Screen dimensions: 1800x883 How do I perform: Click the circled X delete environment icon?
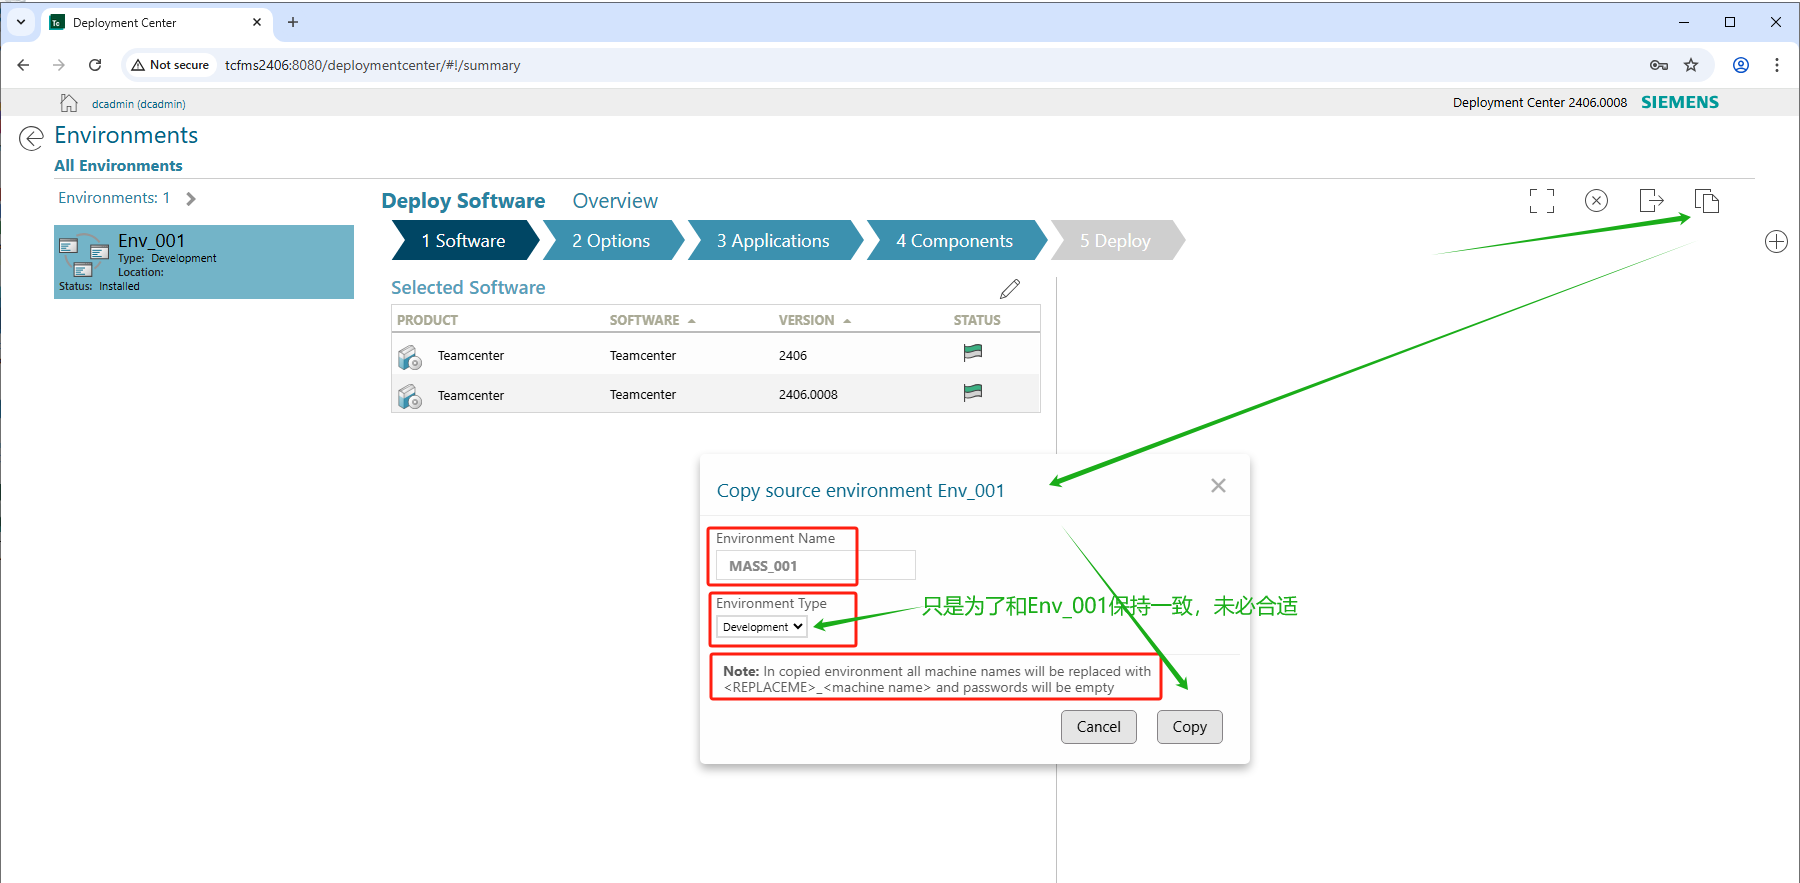tap(1597, 201)
